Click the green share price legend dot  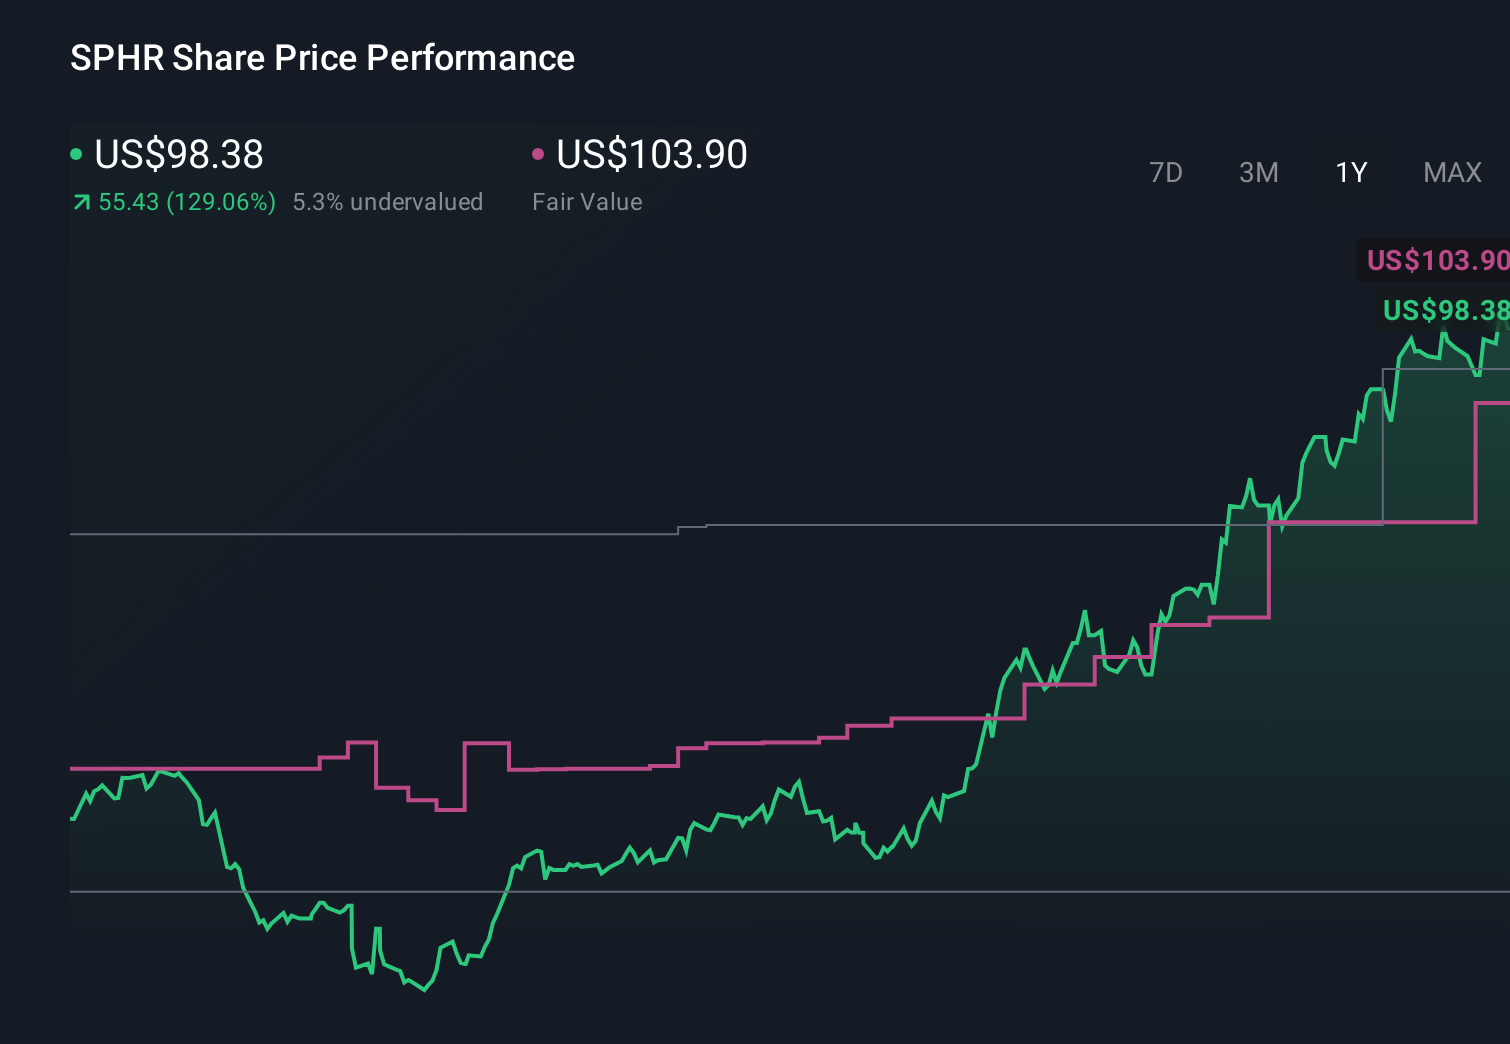pos(76,153)
